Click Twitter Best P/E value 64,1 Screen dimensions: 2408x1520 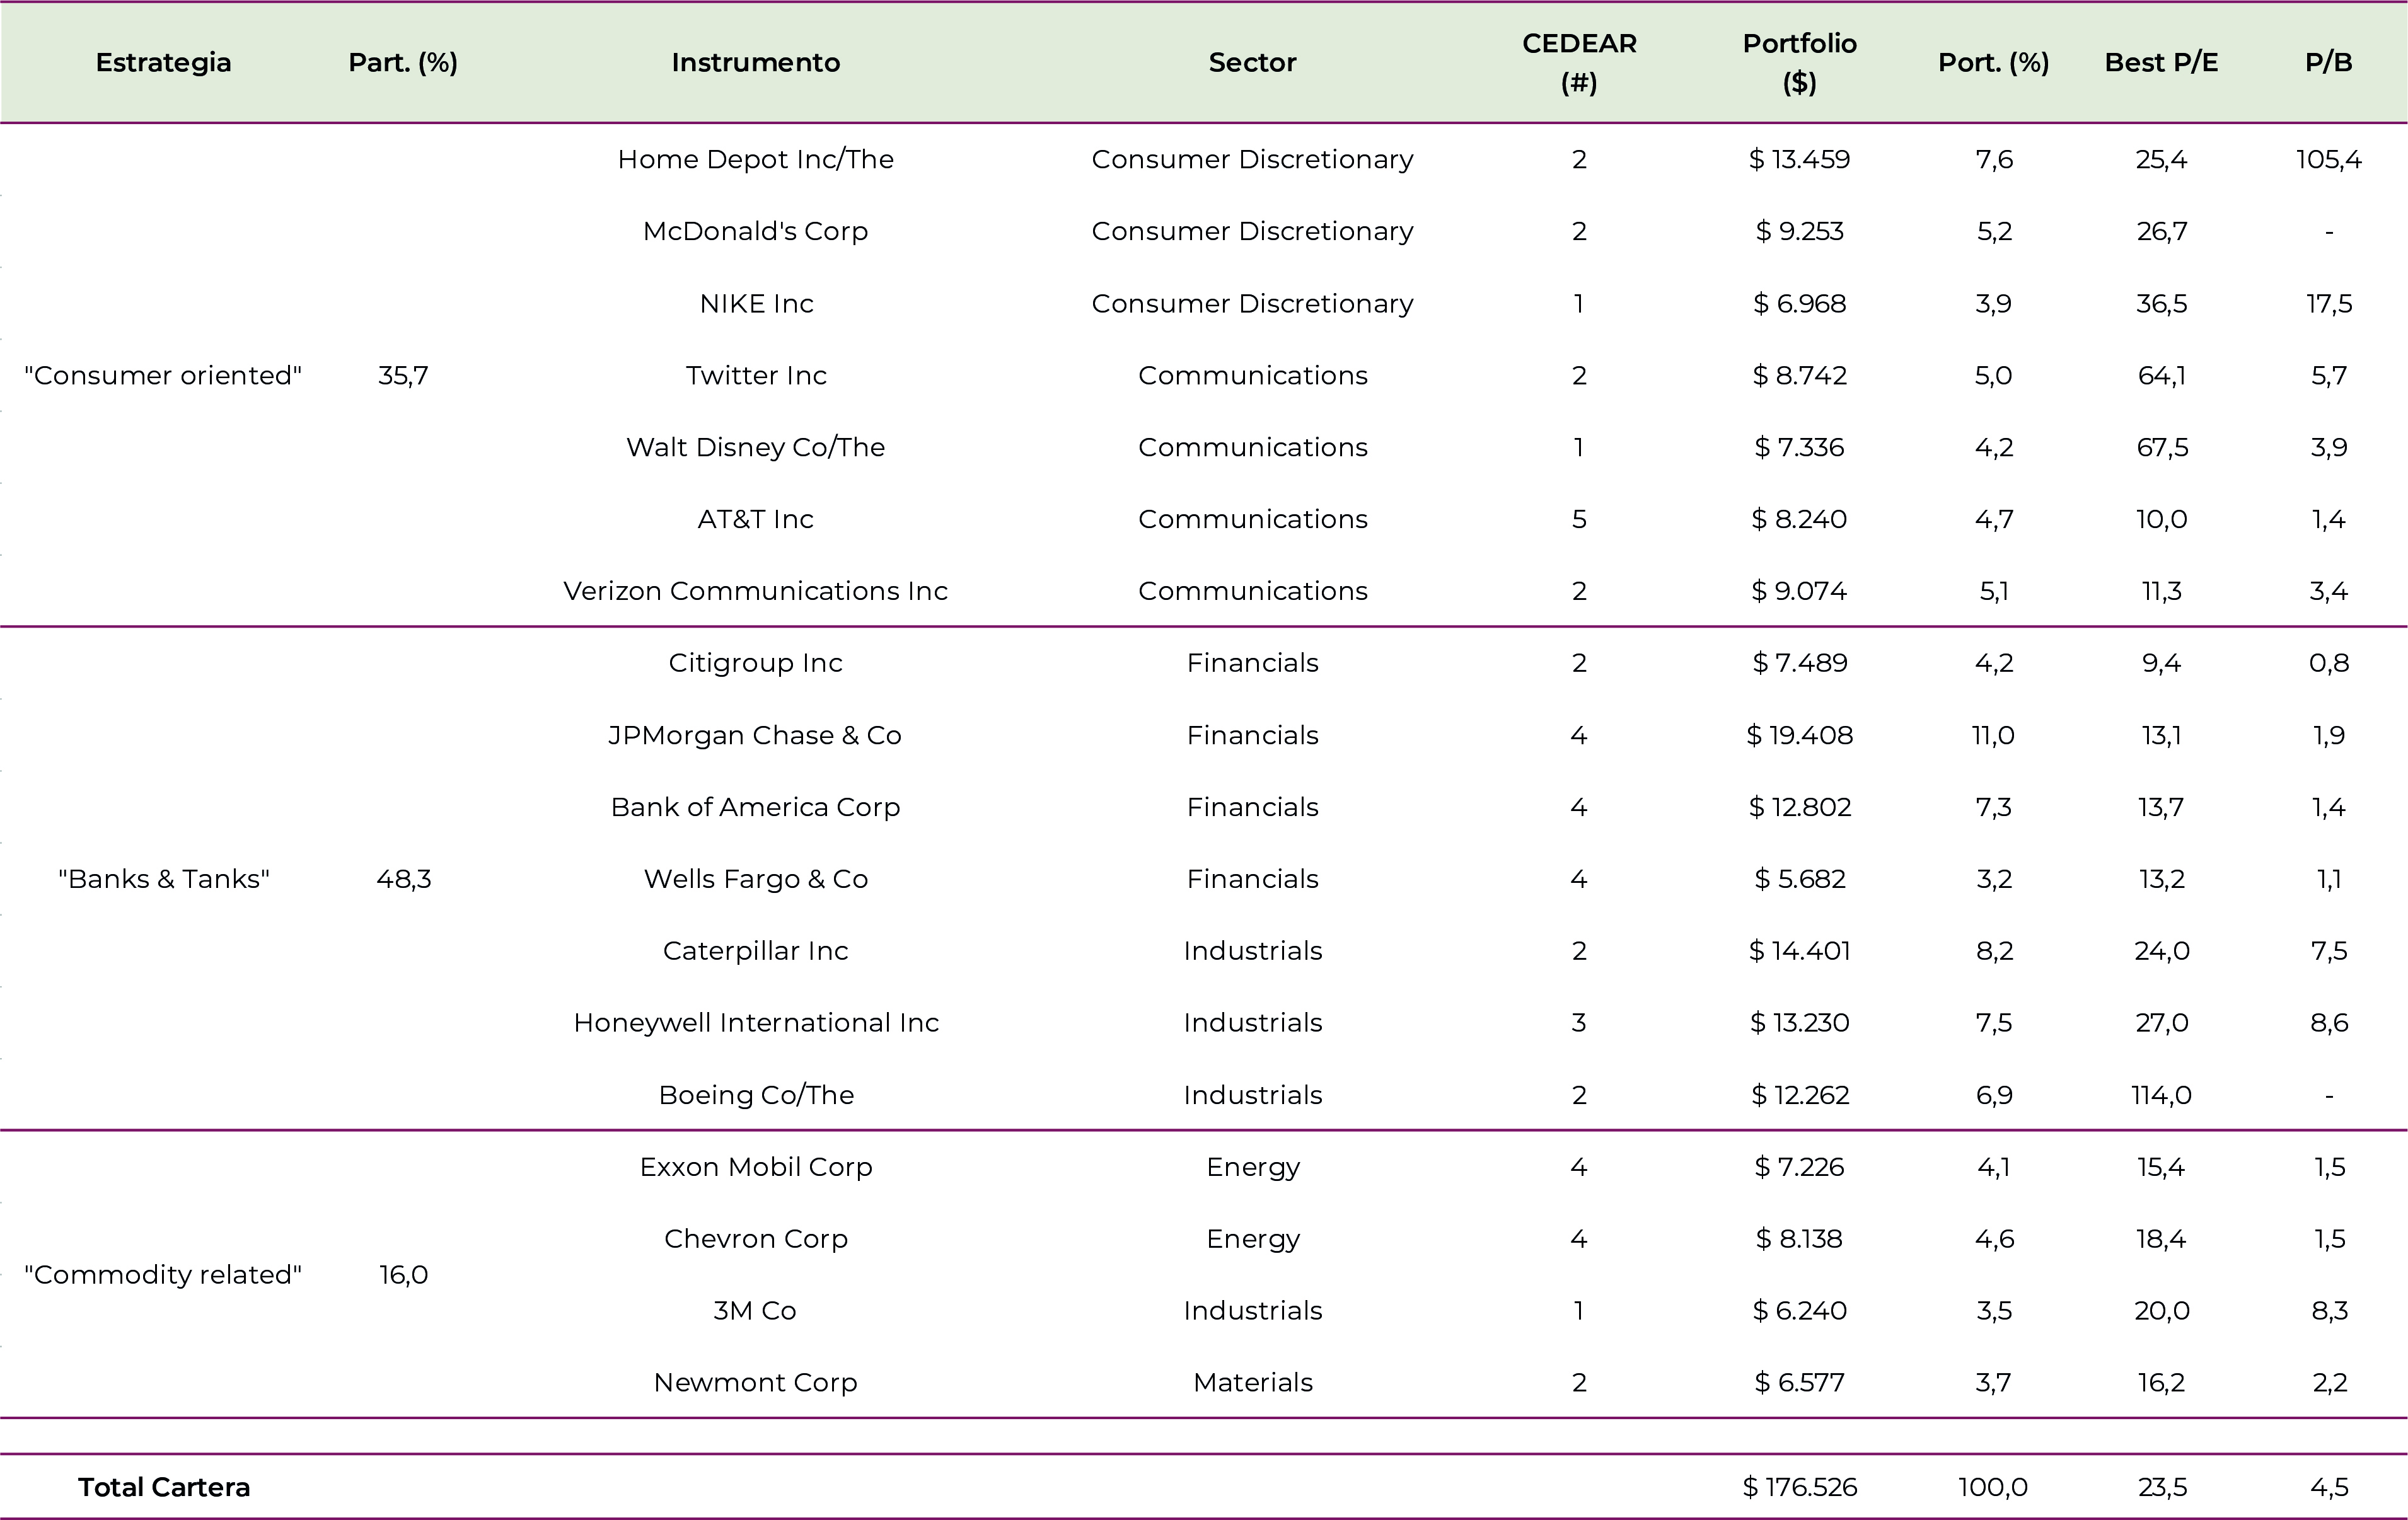2161,375
